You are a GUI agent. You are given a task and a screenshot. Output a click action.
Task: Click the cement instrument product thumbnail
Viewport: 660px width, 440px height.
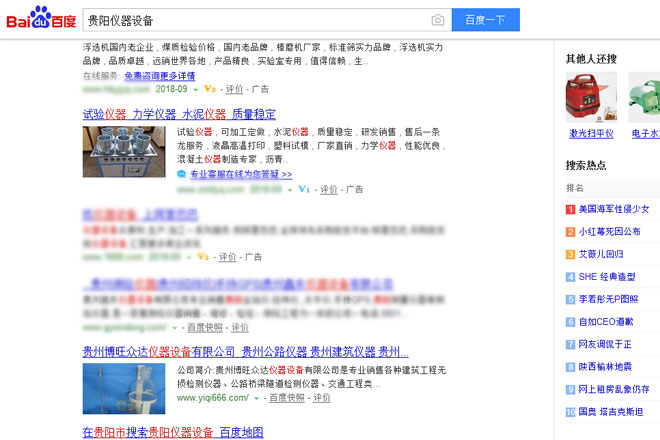pos(124,152)
